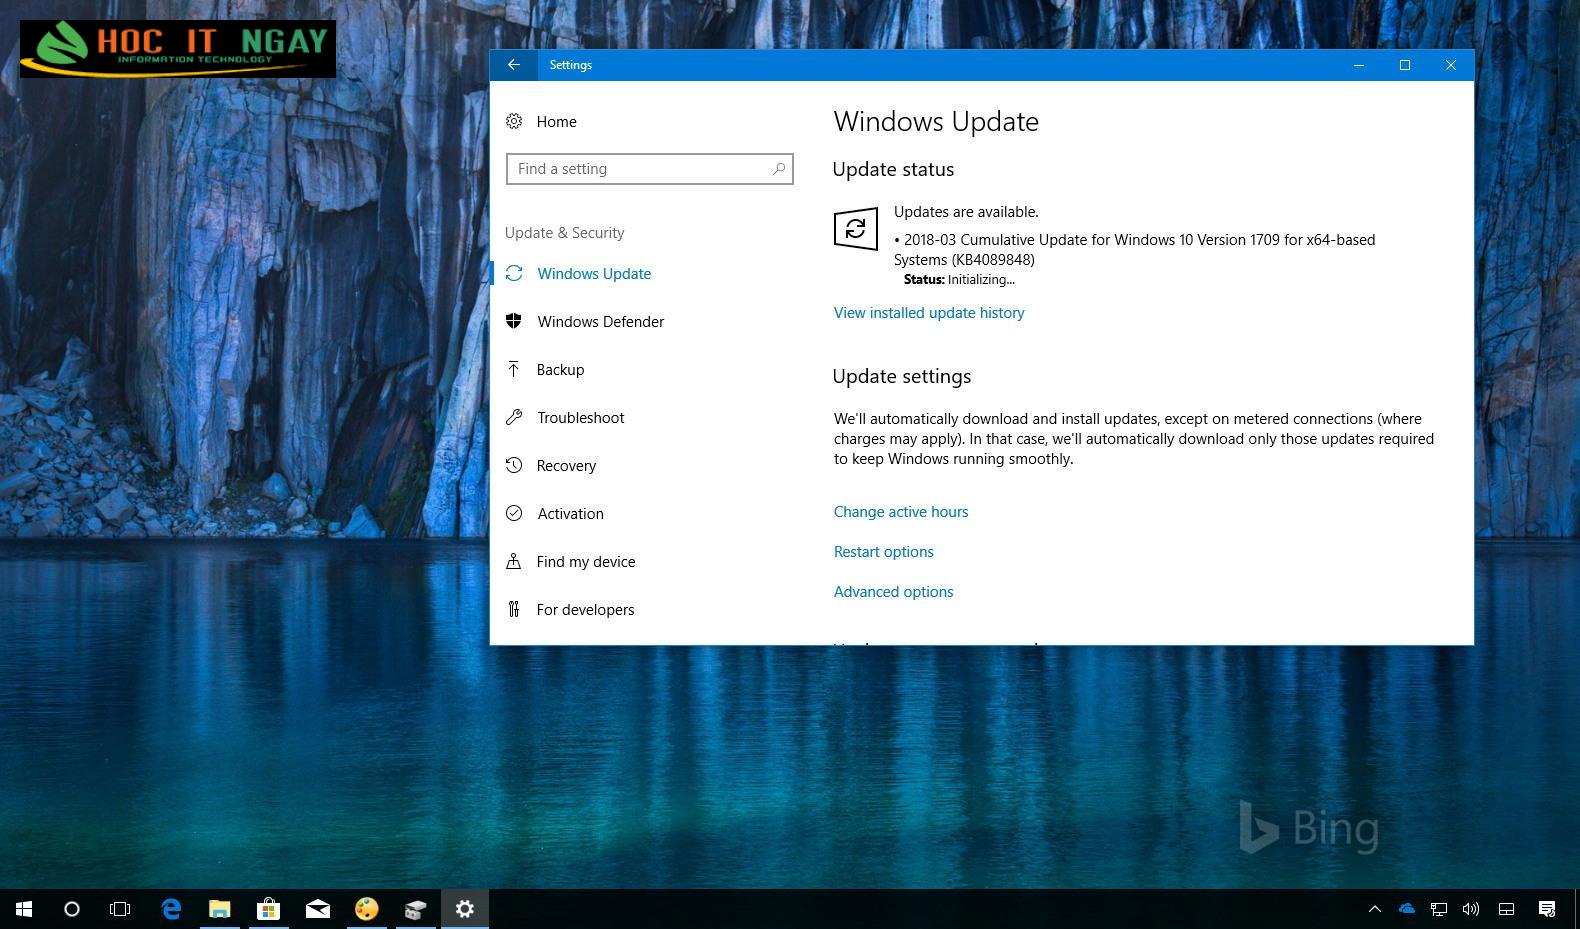Click the Troubleshoot wrench icon

click(514, 417)
